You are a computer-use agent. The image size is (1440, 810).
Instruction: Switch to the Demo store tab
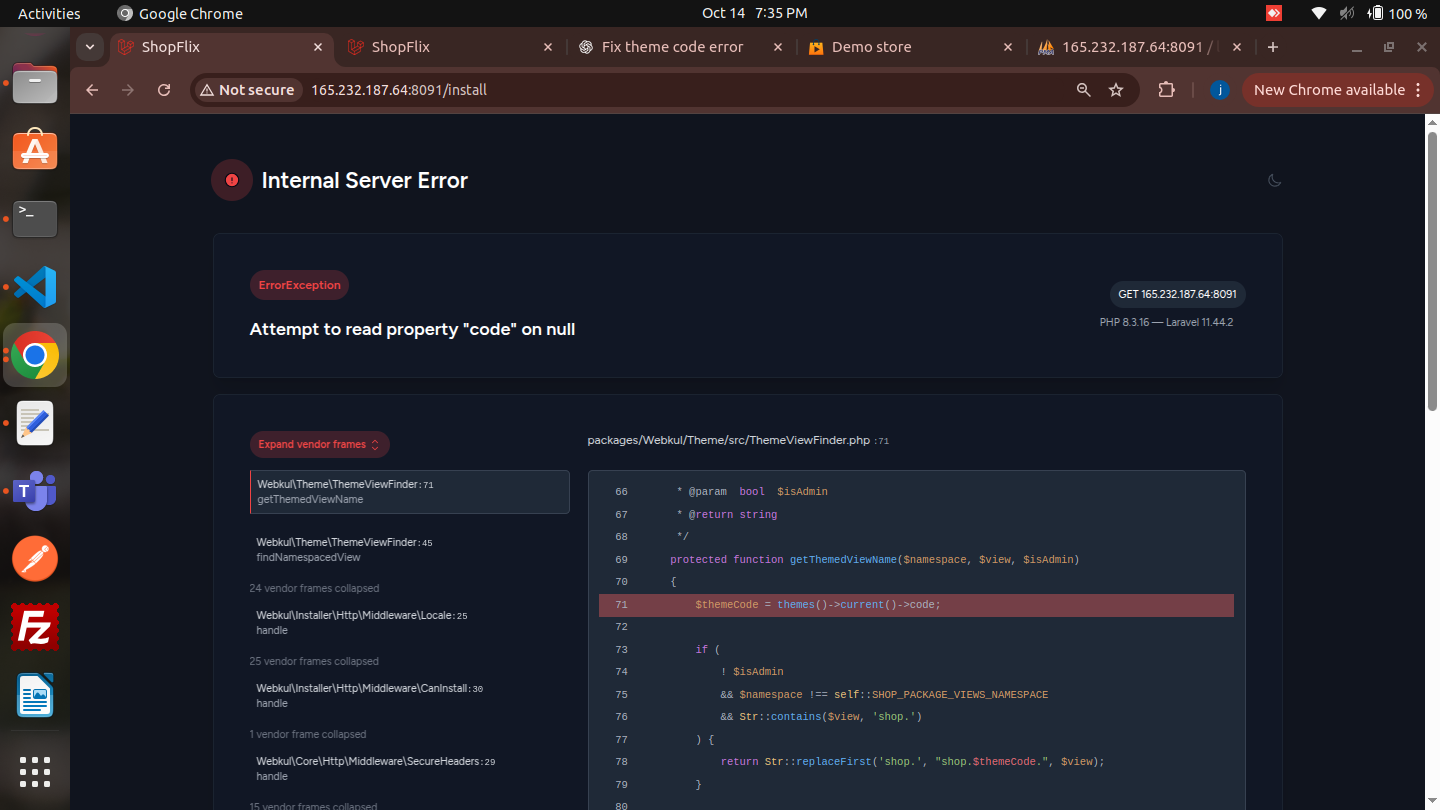[x=871, y=47]
